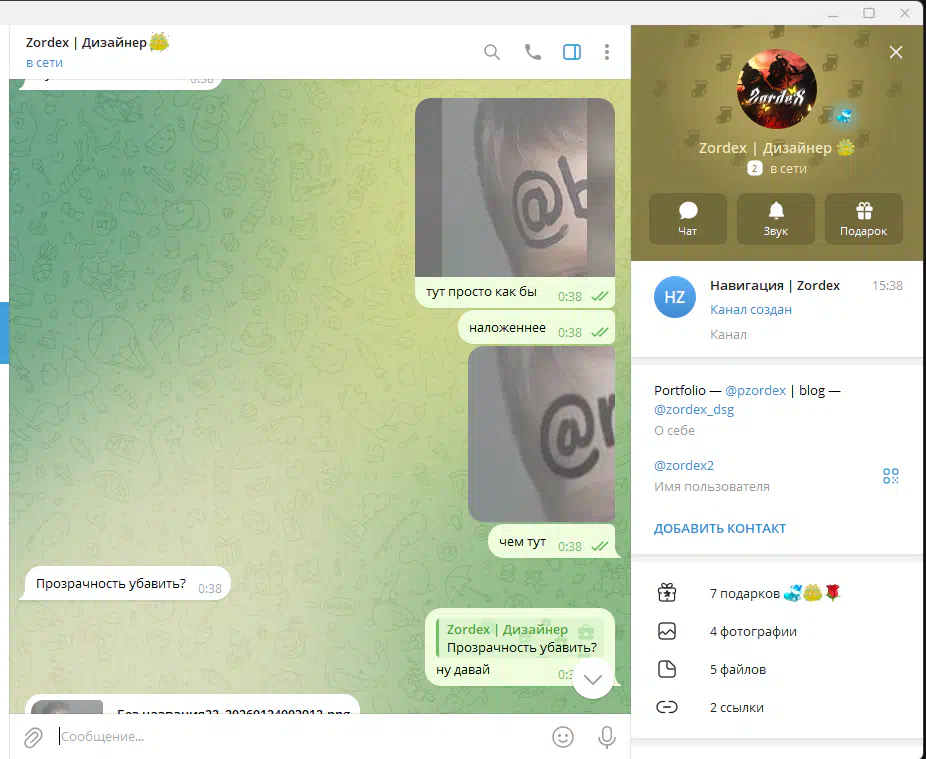View the 4 фотографии shared media

tap(753, 632)
